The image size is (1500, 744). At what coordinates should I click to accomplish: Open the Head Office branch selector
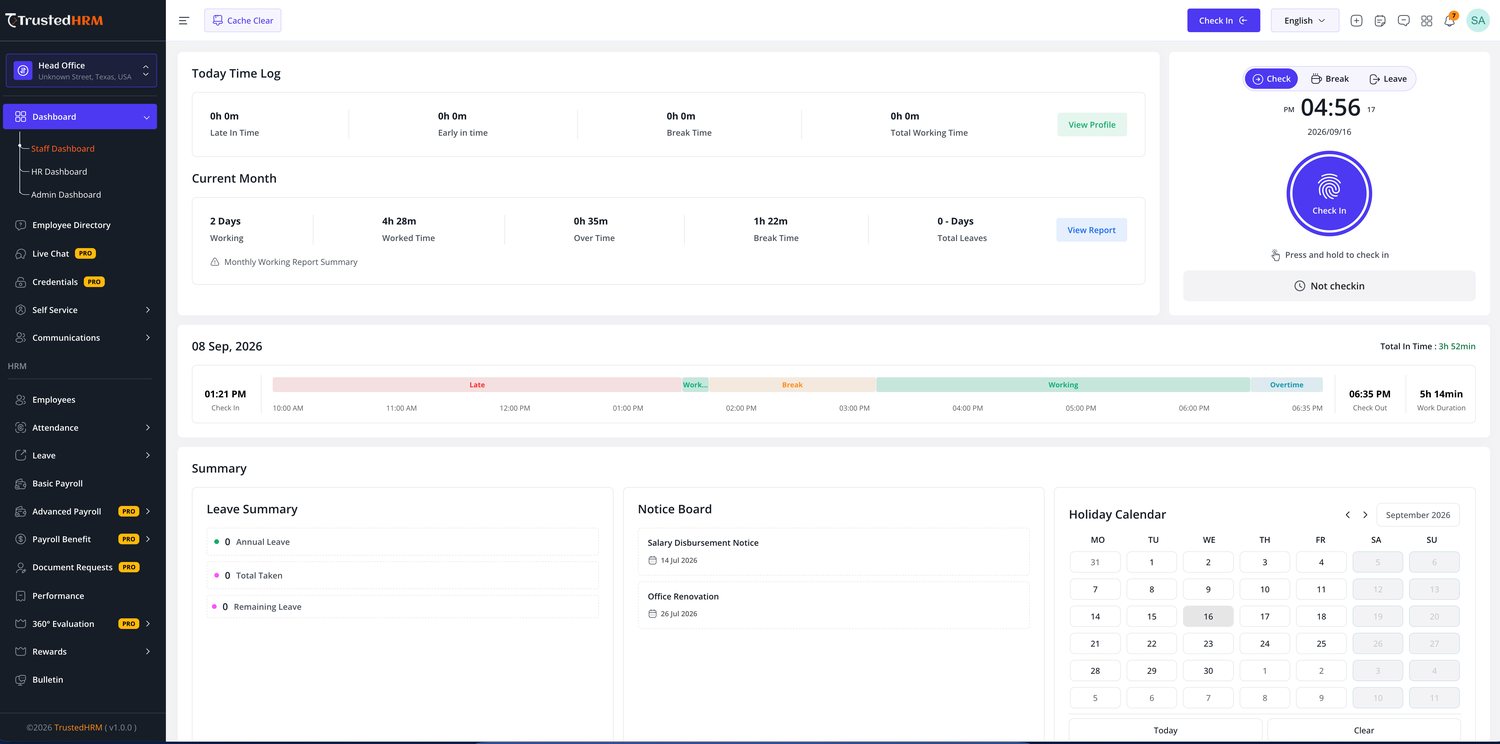(x=81, y=70)
